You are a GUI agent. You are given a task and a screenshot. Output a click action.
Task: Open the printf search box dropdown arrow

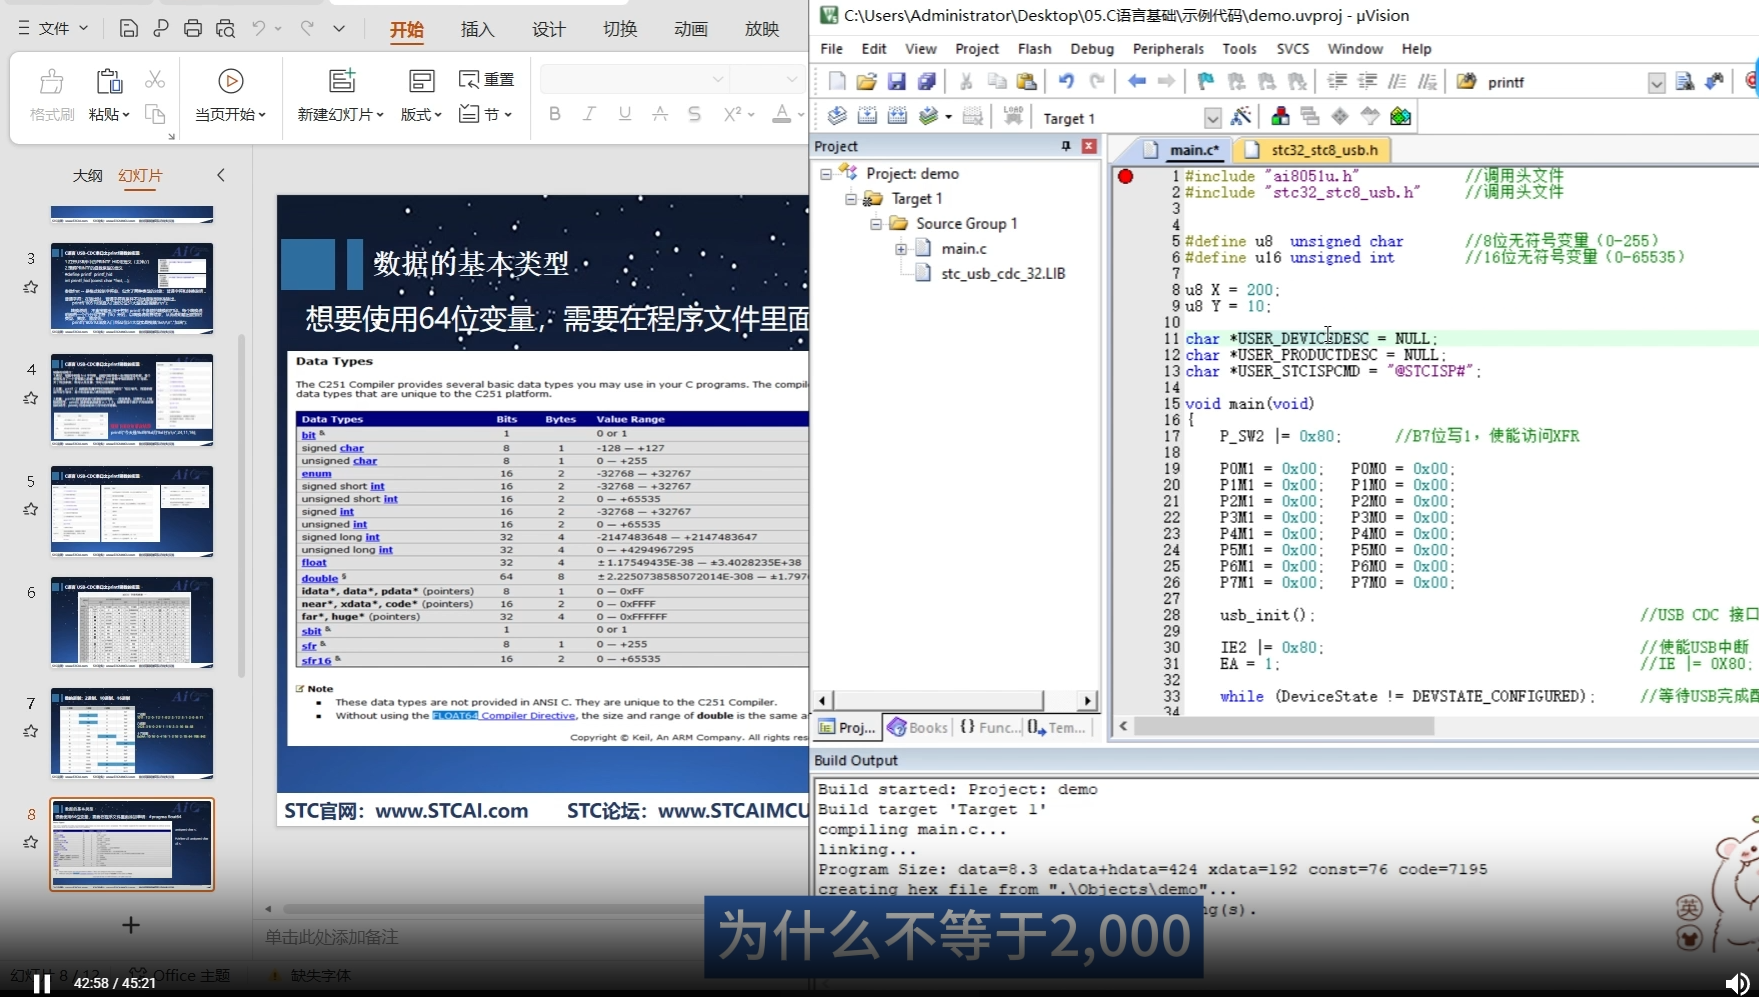tap(1656, 83)
